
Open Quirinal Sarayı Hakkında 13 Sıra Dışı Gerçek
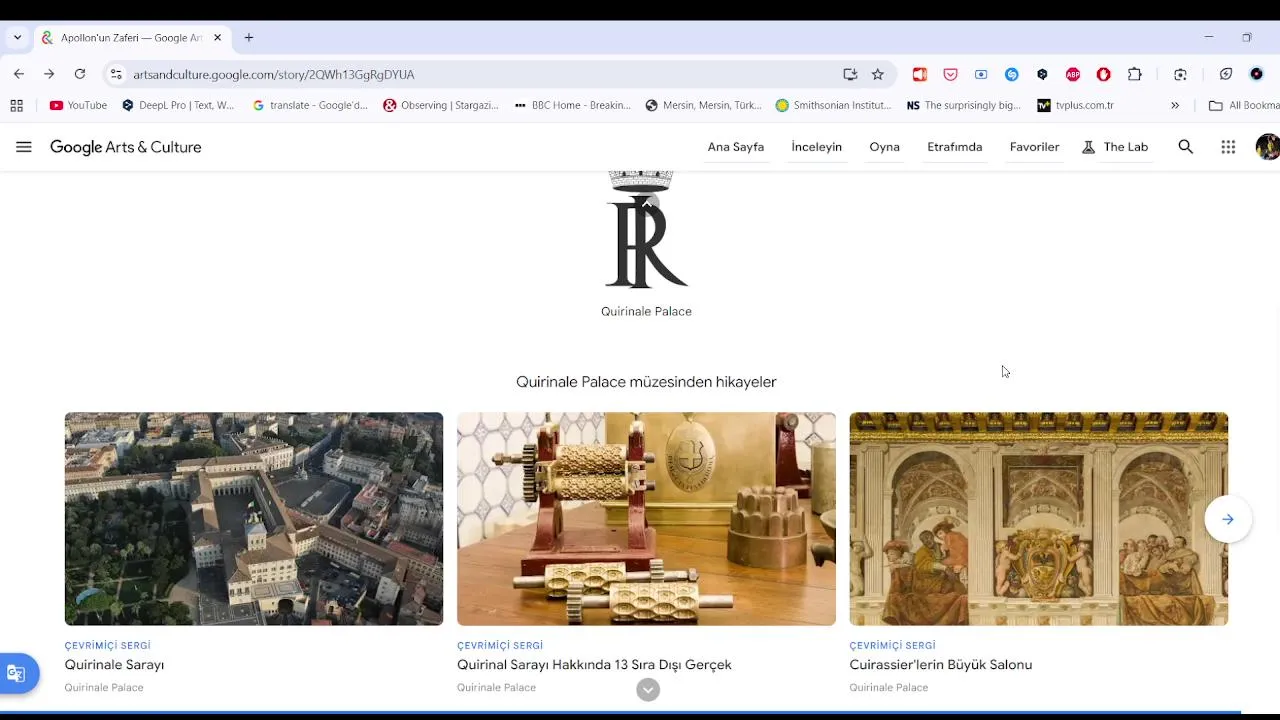point(594,665)
